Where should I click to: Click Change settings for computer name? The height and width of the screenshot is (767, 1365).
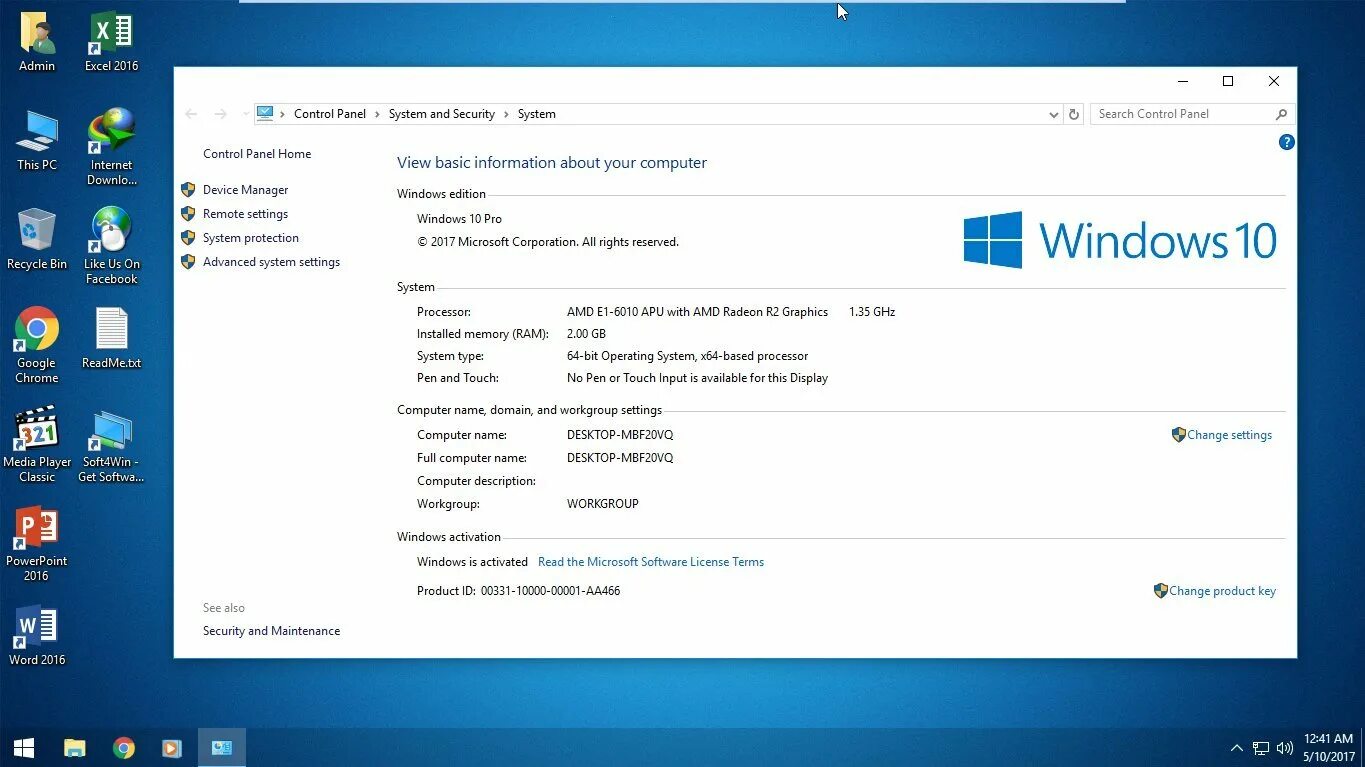tap(1229, 435)
